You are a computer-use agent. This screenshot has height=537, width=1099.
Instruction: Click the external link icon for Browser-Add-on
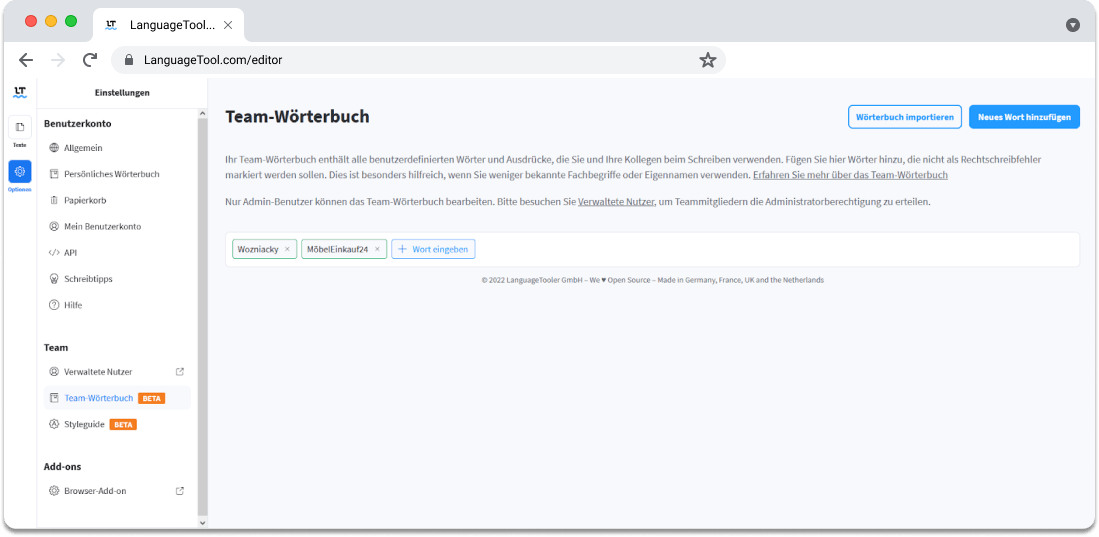tap(179, 491)
